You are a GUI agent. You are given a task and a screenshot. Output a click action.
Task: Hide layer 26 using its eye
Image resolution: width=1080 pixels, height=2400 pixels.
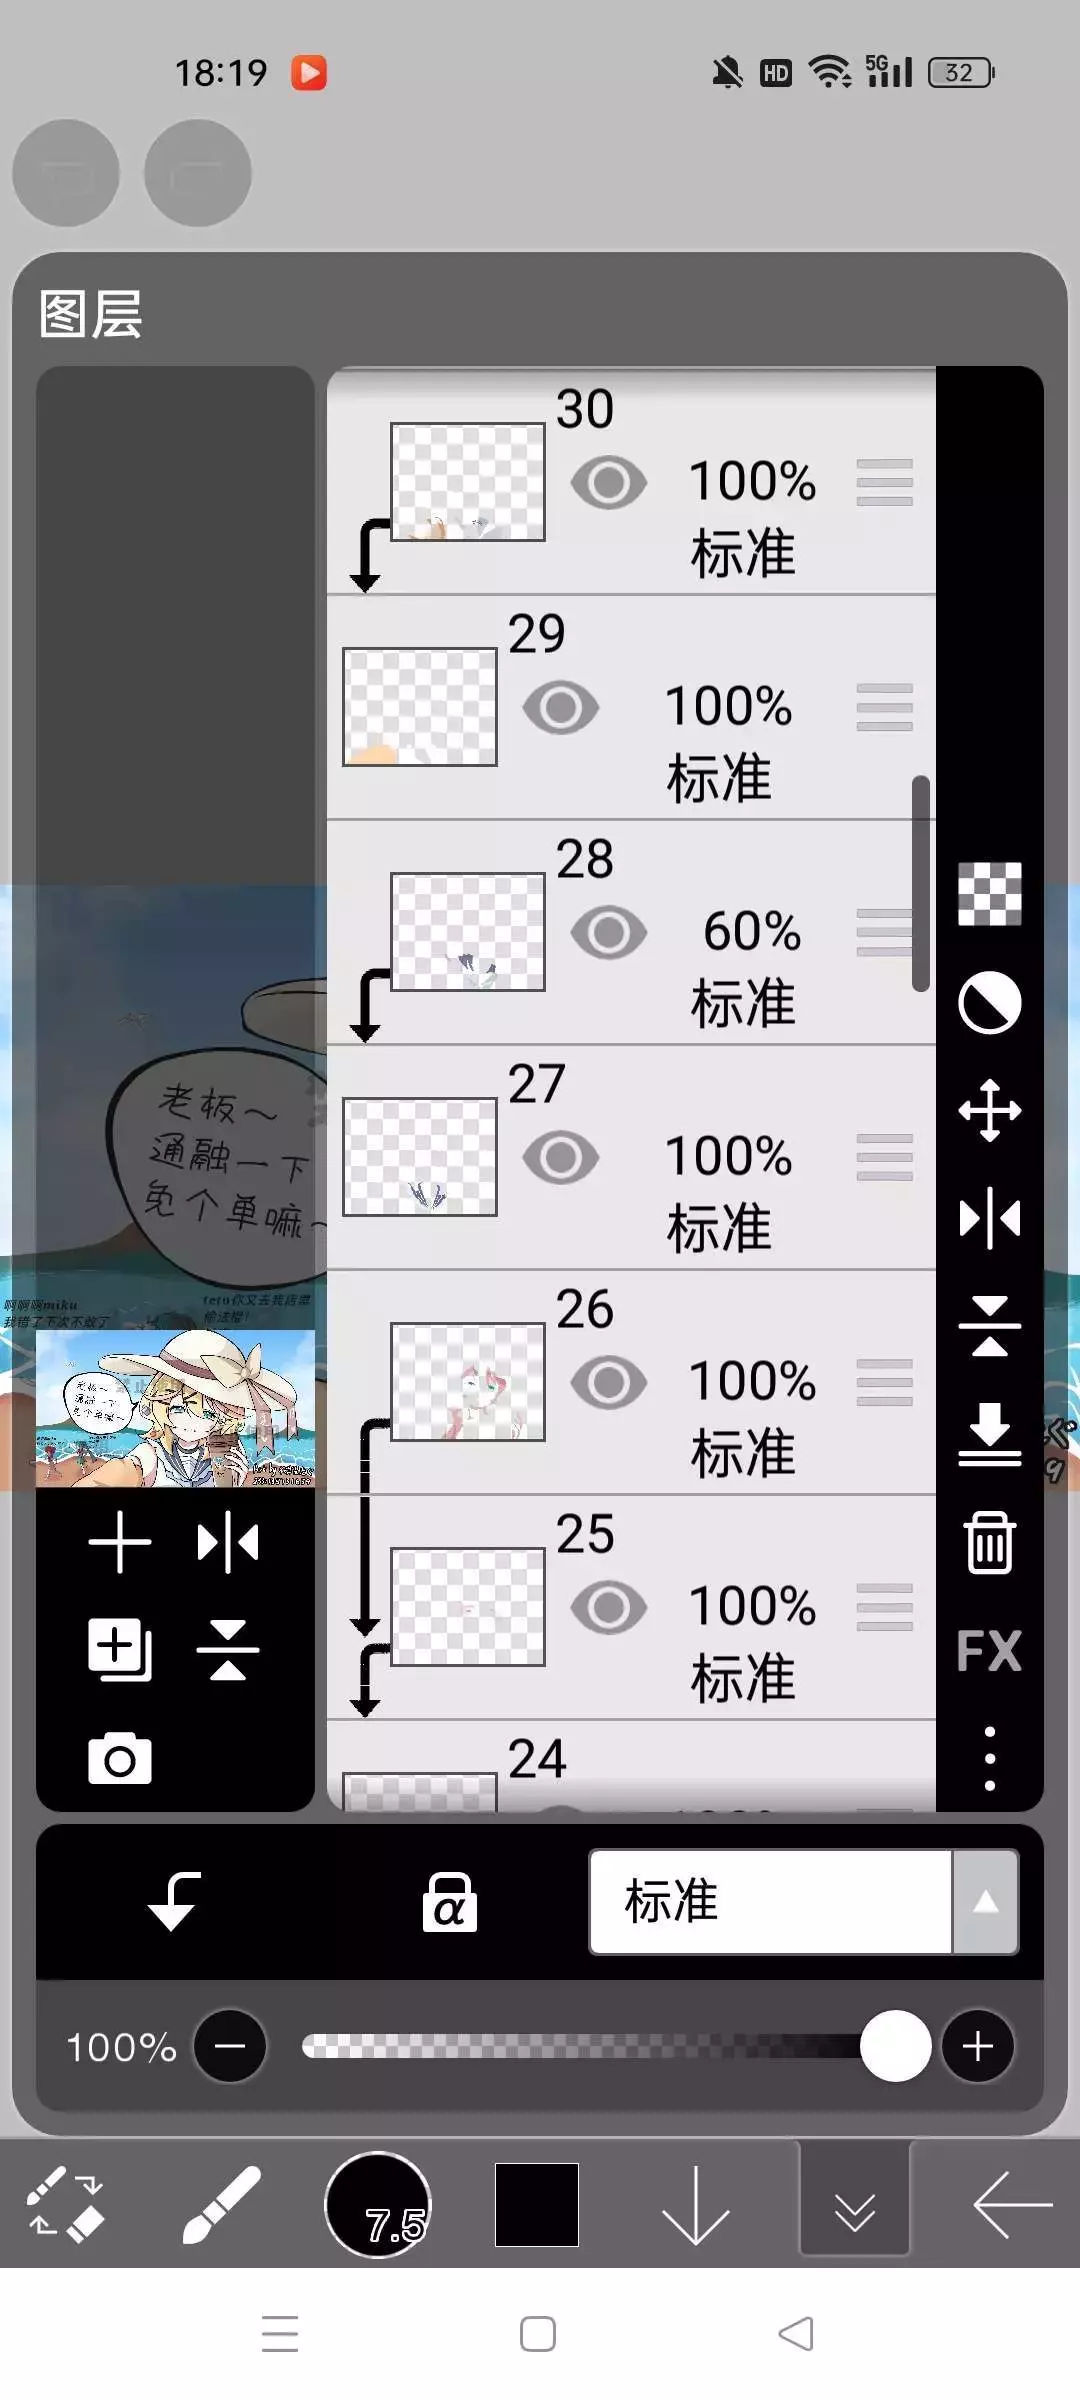(609, 1383)
